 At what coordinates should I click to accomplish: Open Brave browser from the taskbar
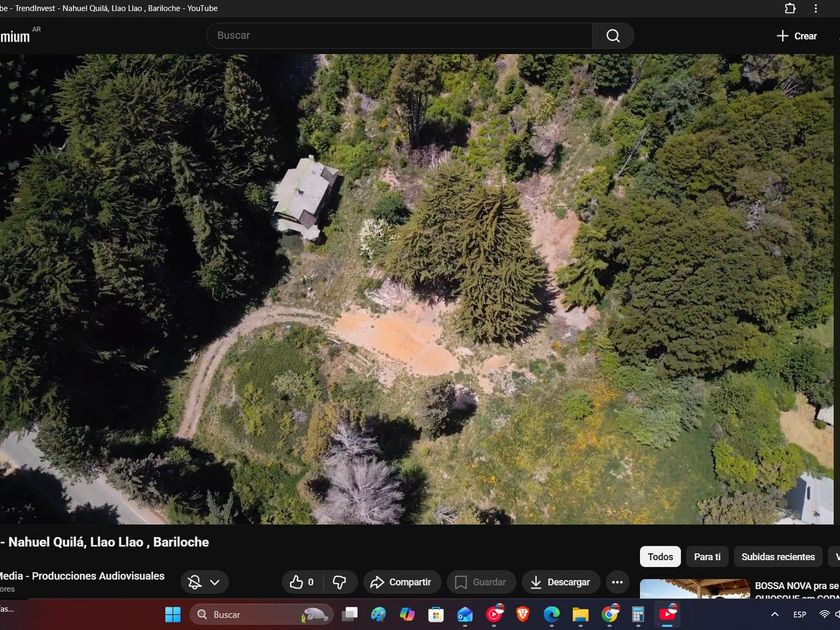pos(523,614)
